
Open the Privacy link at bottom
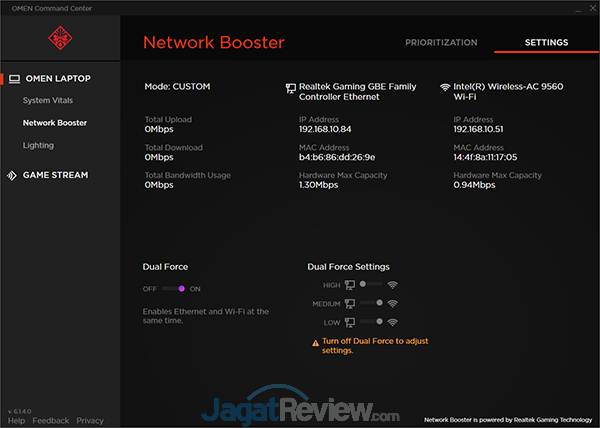90,421
